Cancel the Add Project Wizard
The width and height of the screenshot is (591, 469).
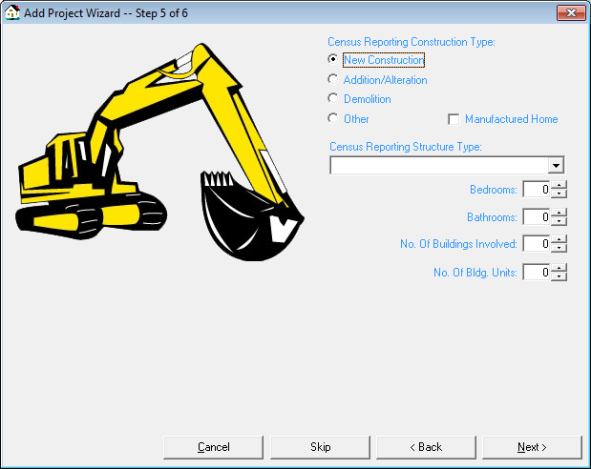pos(213,447)
